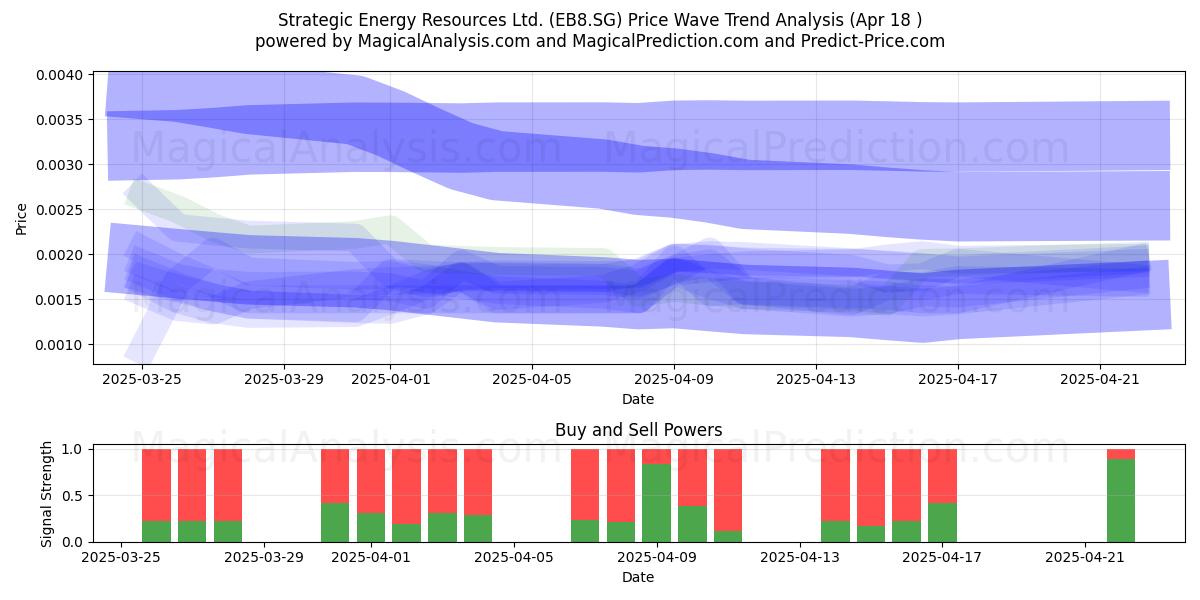Click the red bar segment at 2025-04-01

(x=371, y=481)
